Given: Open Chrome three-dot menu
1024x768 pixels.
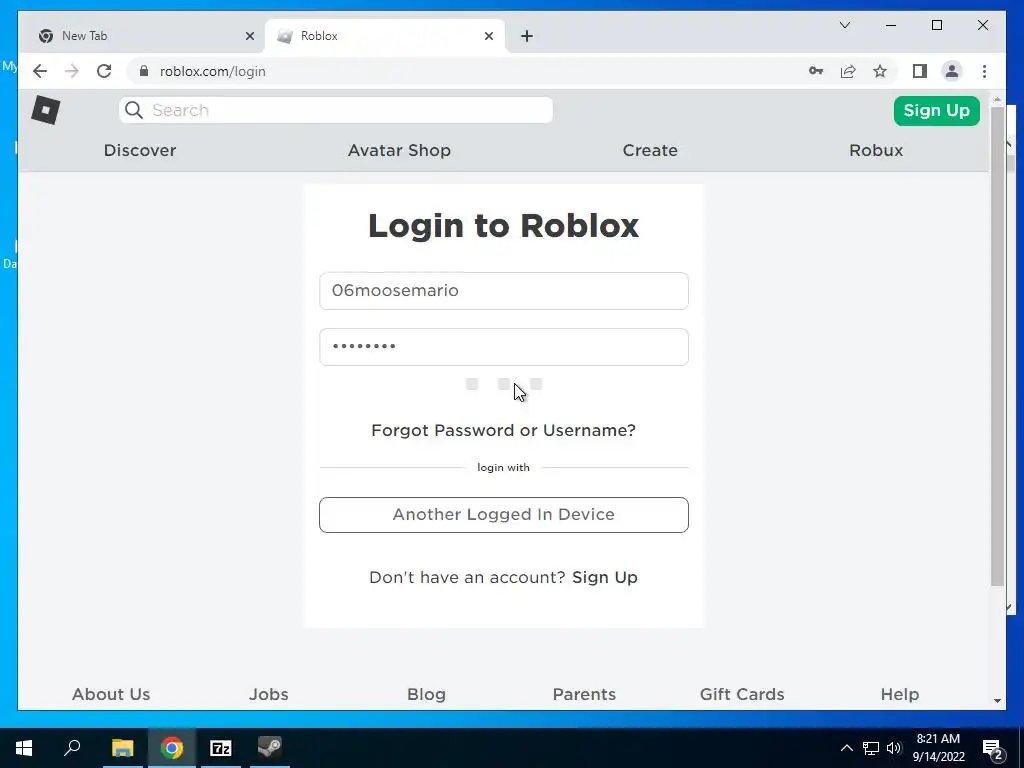Looking at the screenshot, I should pyautogui.click(x=984, y=71).
